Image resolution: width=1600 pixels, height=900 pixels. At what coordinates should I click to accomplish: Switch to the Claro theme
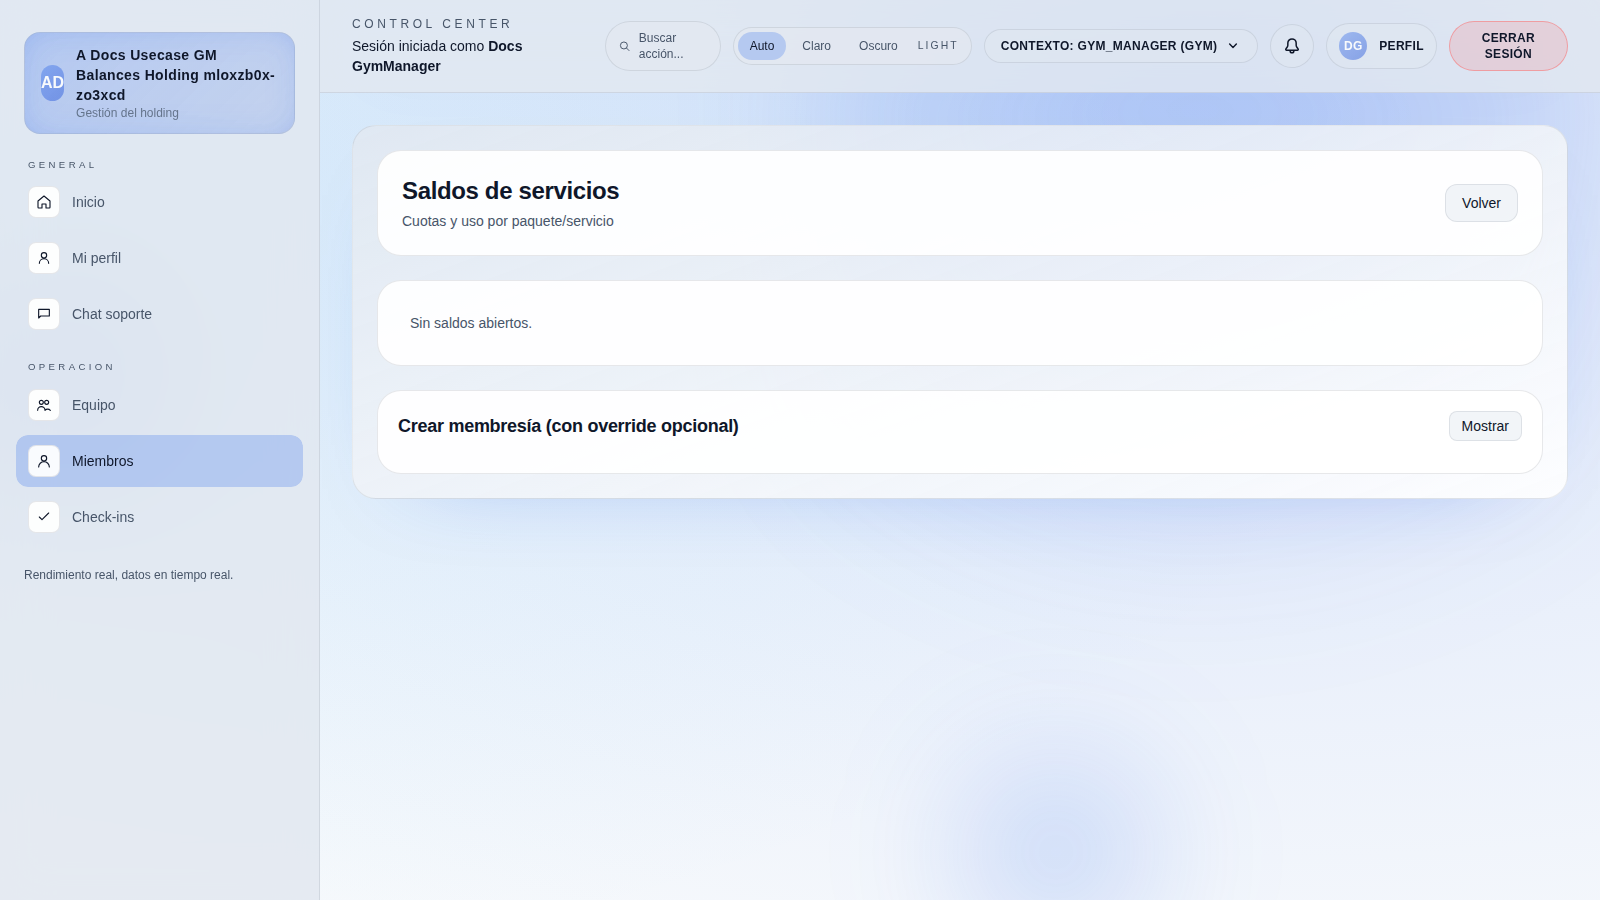816,45
